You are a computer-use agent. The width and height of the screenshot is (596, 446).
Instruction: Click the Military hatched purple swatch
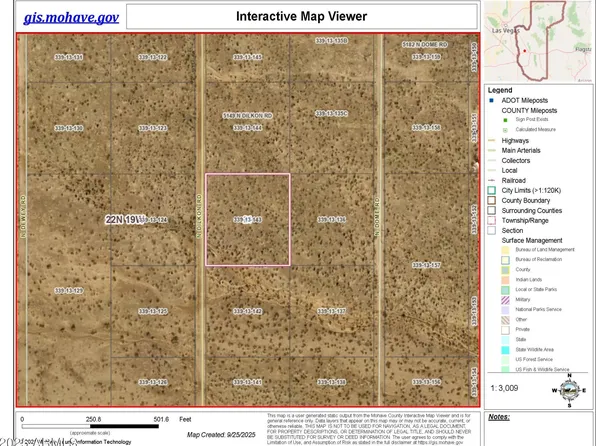click(505, 300)
